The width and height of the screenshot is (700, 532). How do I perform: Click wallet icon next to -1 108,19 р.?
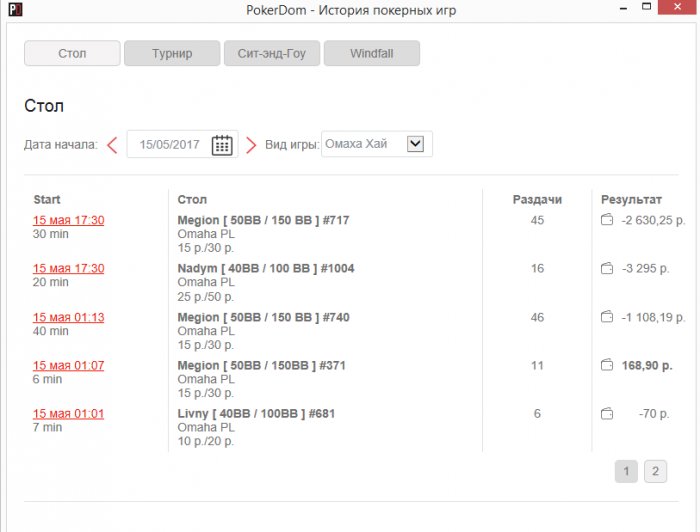tap(607, 317)
